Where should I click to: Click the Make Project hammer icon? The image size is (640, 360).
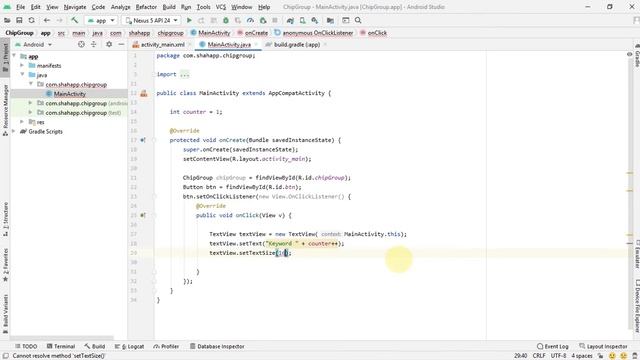pyautogui.click(x=74, y=20)
